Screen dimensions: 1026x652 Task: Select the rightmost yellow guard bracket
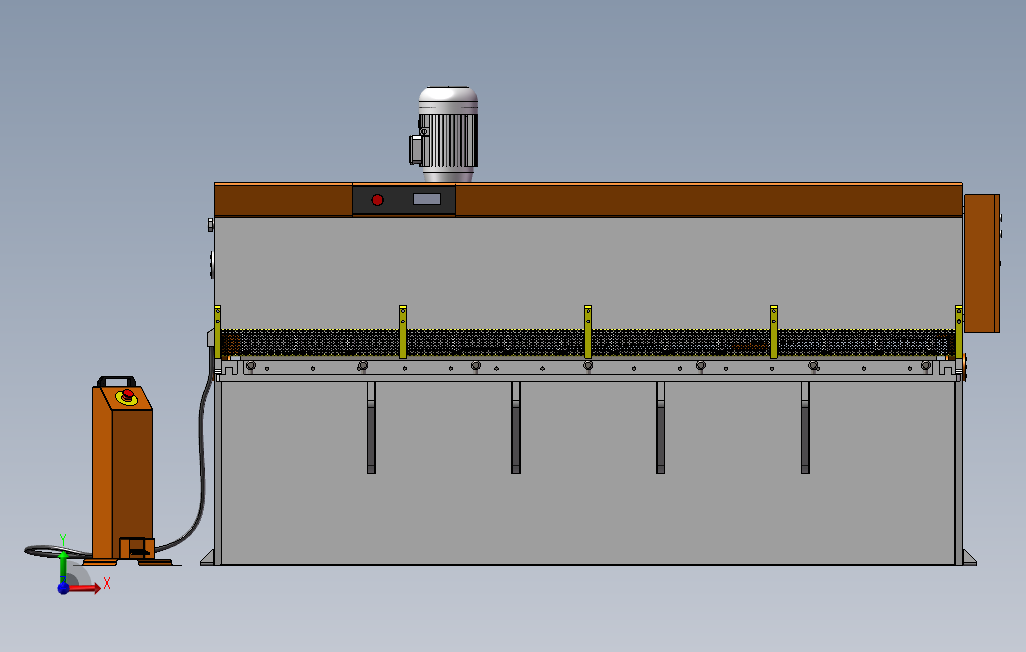click(959, 332)
